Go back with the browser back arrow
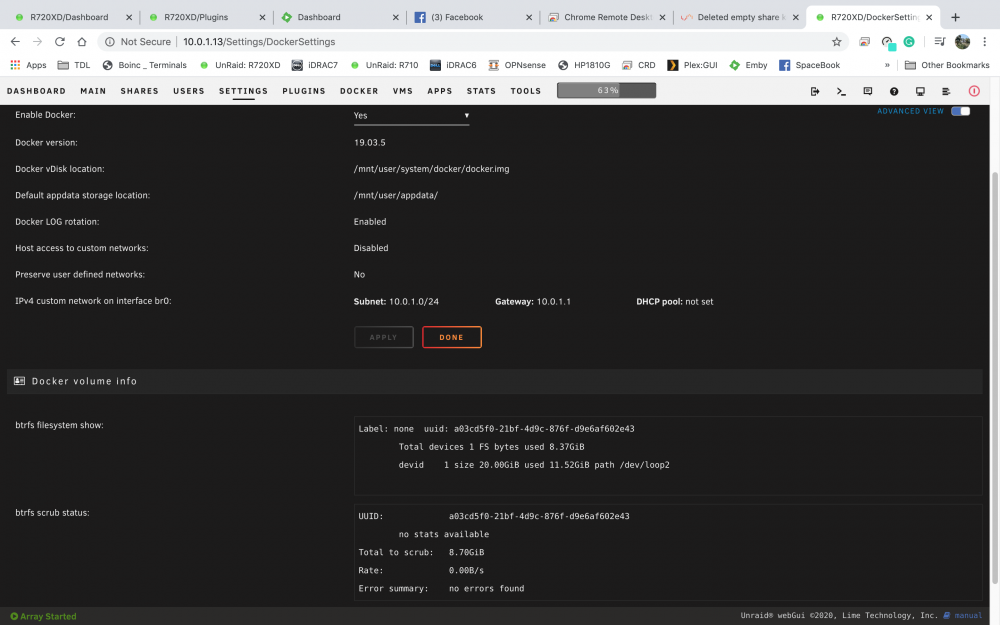The width and height of the screenshot is (1000, 625). [15, 41]
